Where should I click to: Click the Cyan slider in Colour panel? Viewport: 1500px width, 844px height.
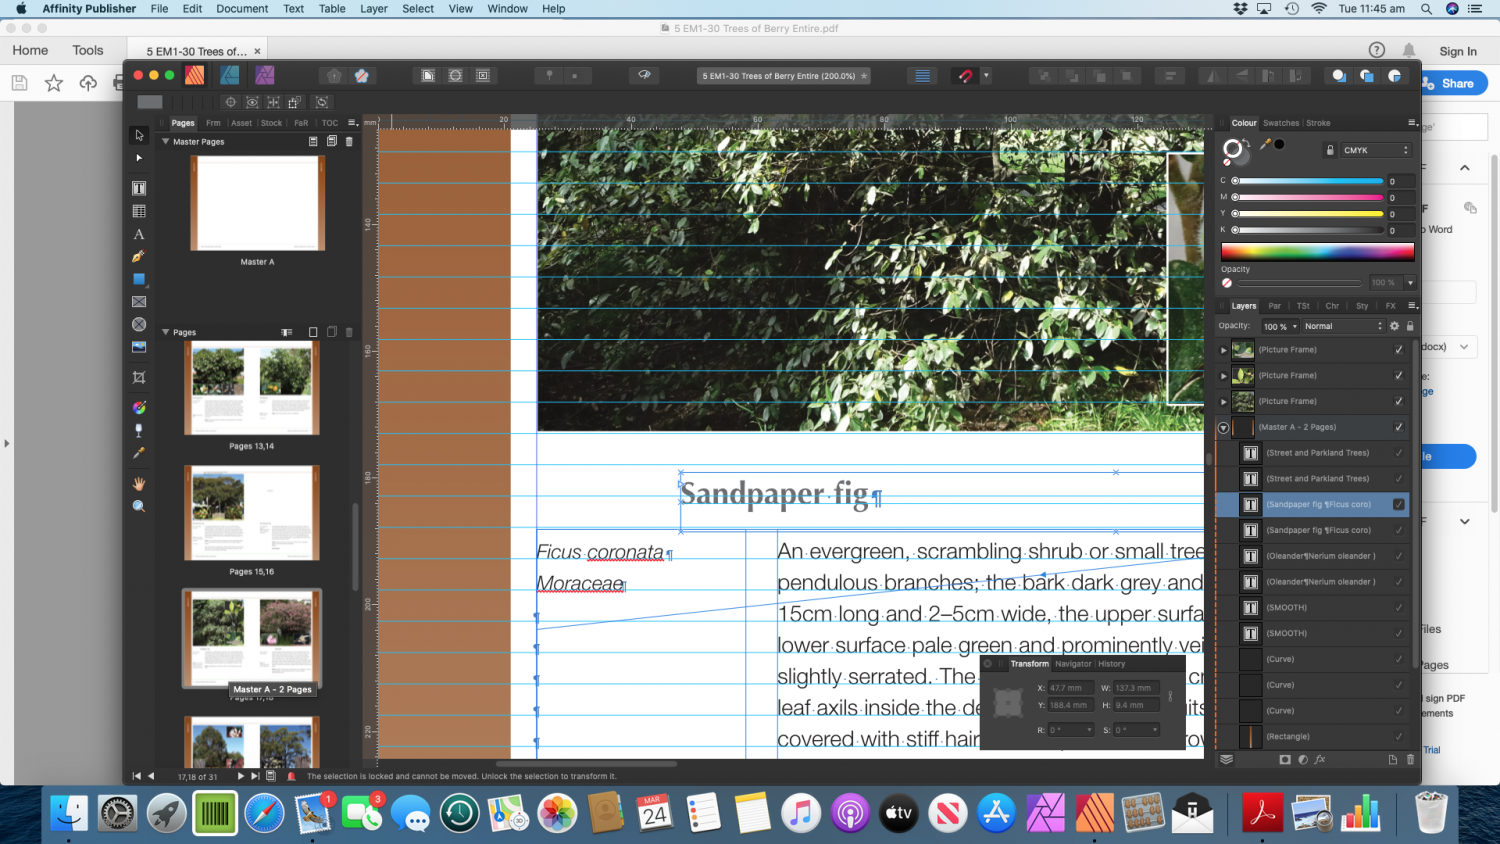point(1308,181)
